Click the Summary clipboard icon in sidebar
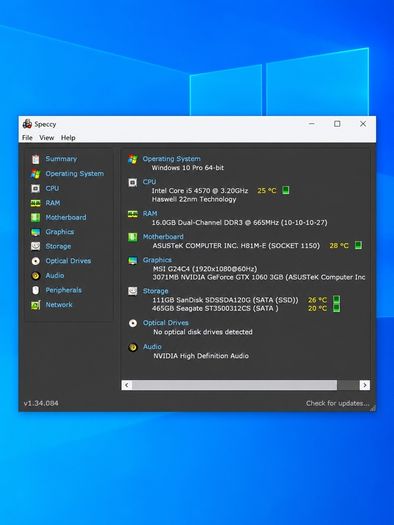394x525 pixels. (x=35, y=159)
